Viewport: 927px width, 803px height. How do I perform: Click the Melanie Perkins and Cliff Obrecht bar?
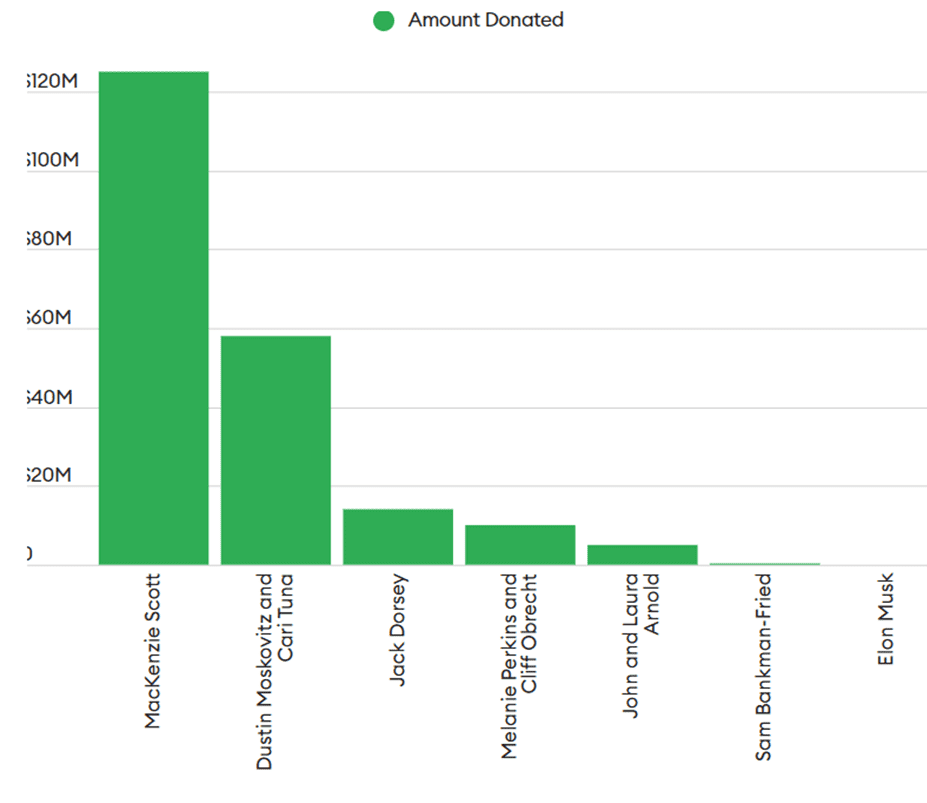pos(520,545)
